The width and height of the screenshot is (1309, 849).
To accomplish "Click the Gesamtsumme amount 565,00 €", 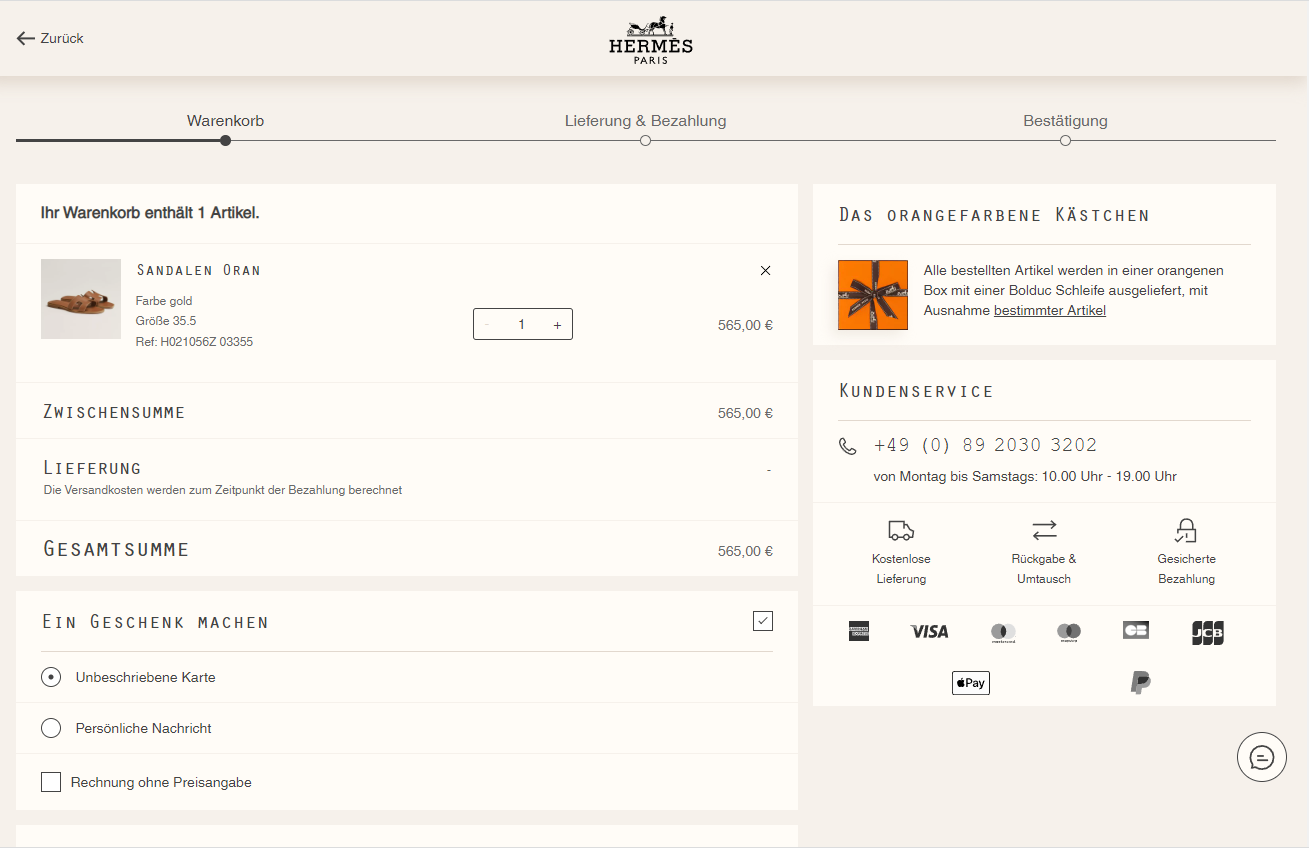I will tap(745, 551).
